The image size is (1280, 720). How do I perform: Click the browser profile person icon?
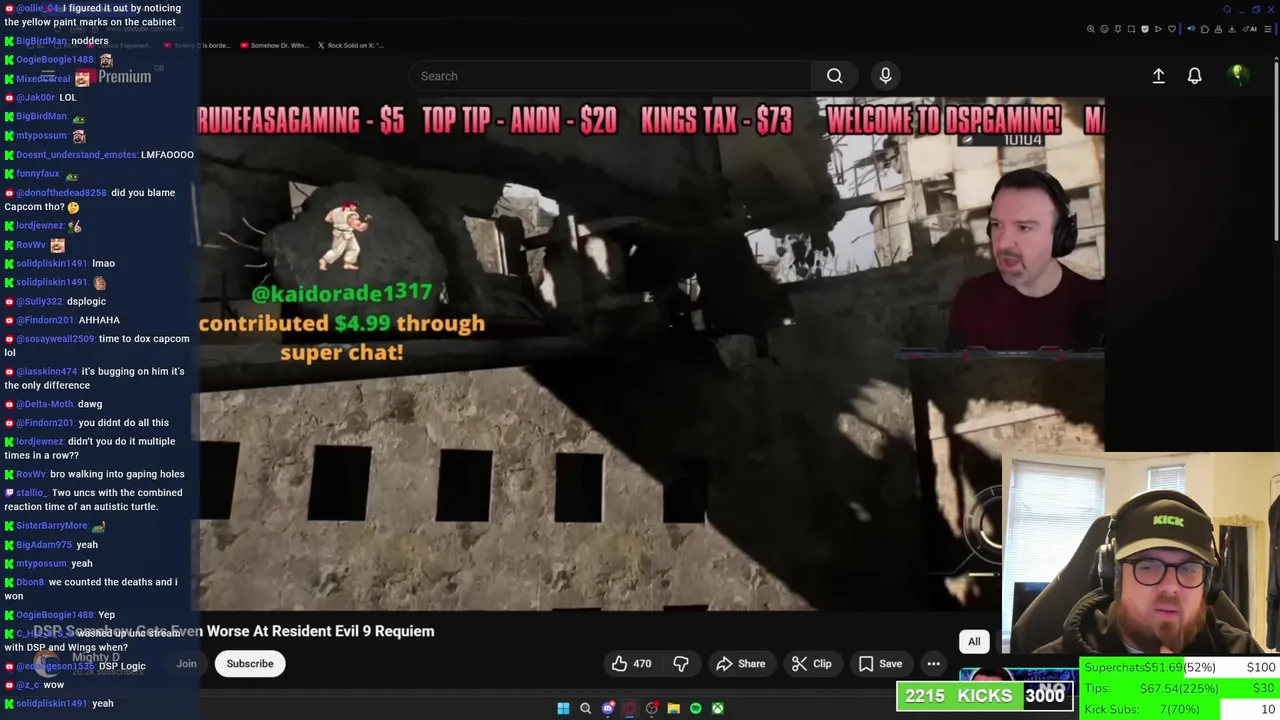tap(1218, 29)
